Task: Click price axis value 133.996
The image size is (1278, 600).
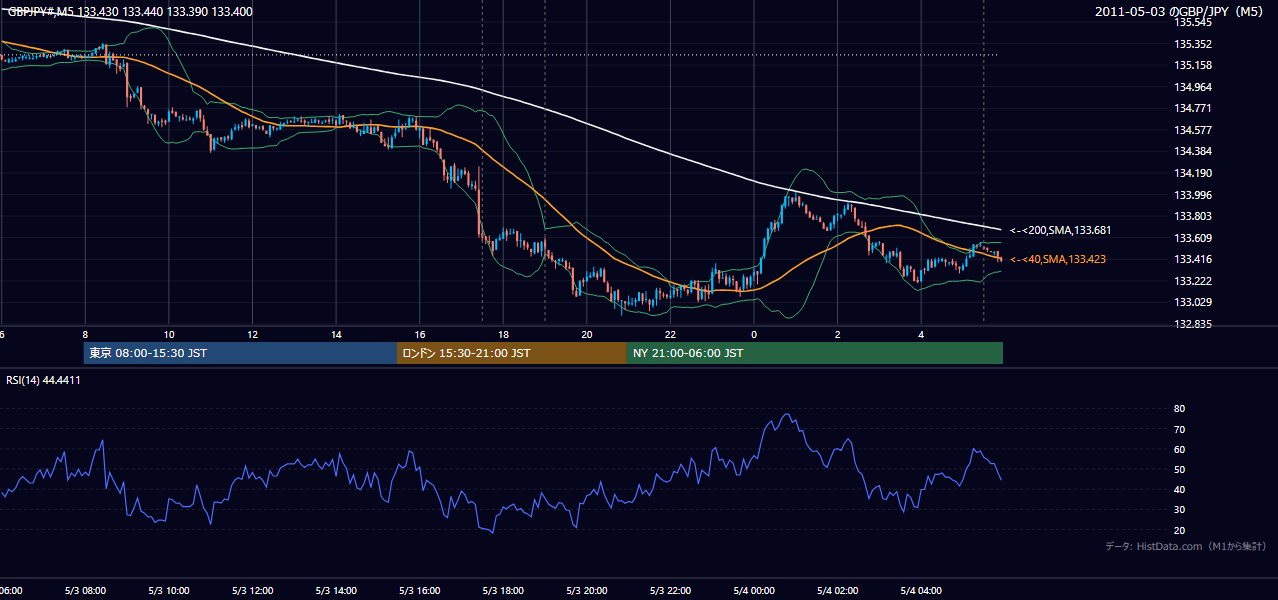Action: tap(1192, 195)
